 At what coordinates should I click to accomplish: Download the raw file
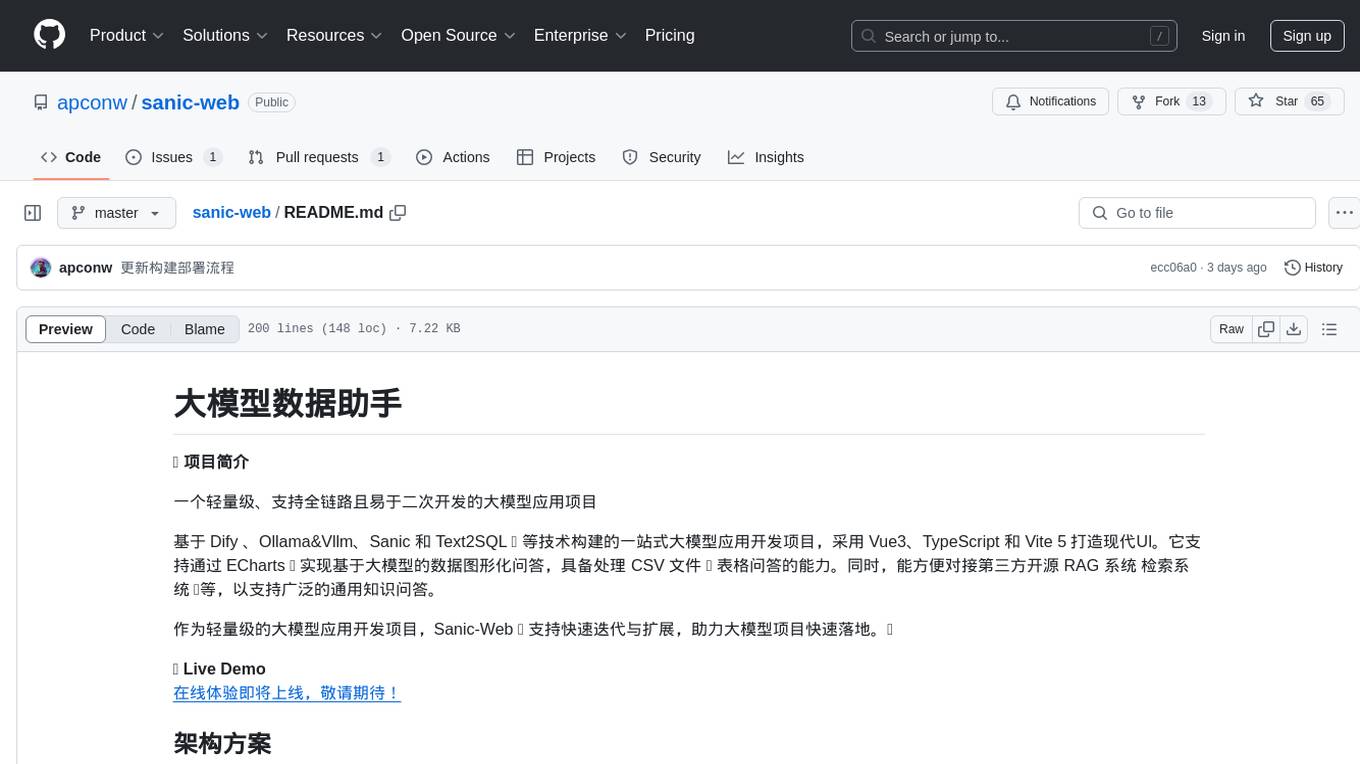[1293, 329]
